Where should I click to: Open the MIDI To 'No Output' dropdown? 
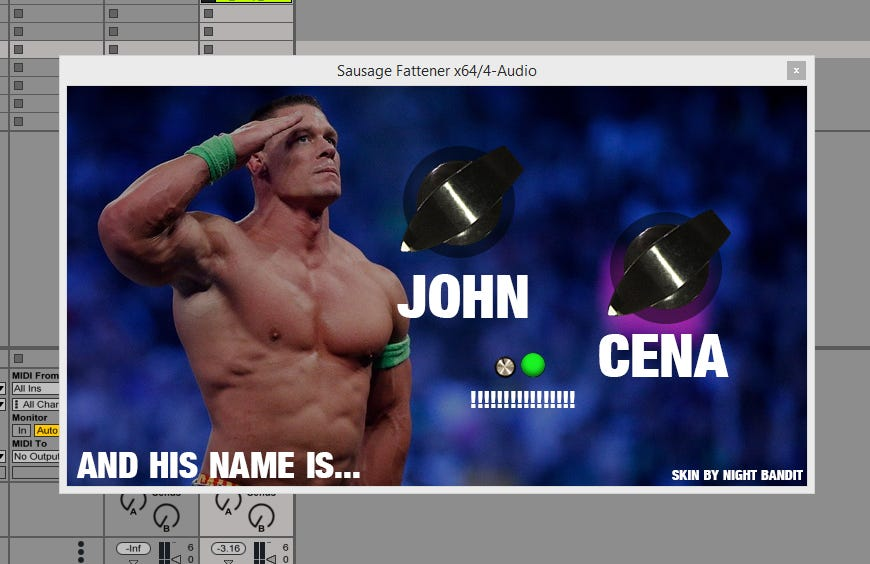tap(36, 456)
